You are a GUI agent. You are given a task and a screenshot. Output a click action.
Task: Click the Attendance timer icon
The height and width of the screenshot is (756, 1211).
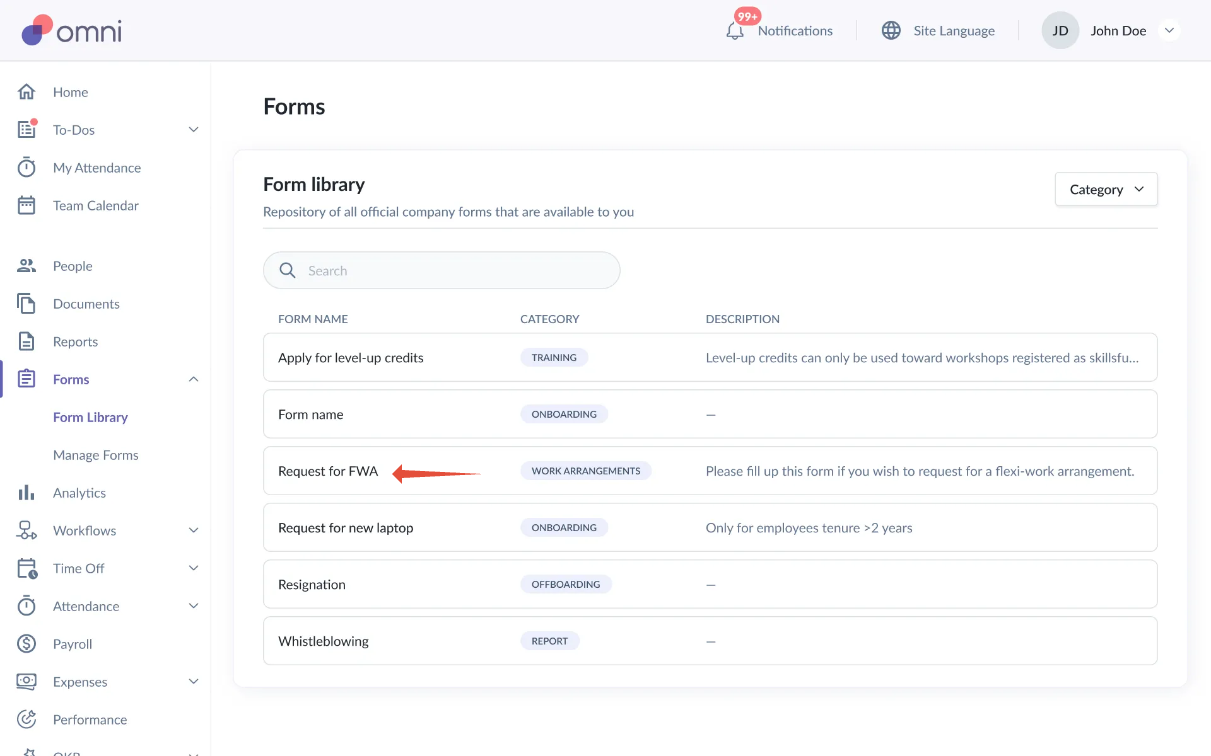[x=27, y=606]
